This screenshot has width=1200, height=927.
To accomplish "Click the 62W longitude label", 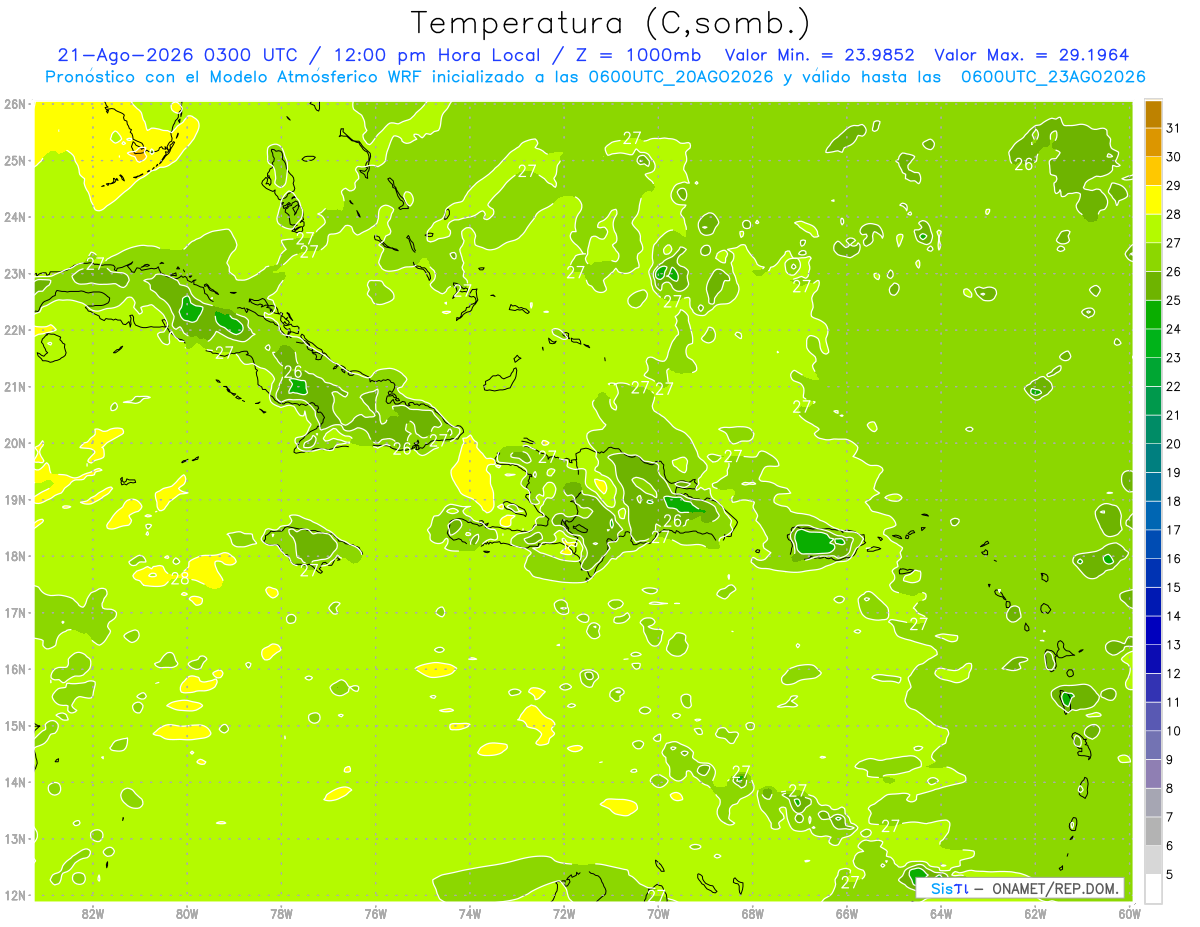I will (x=1035, y=913).
